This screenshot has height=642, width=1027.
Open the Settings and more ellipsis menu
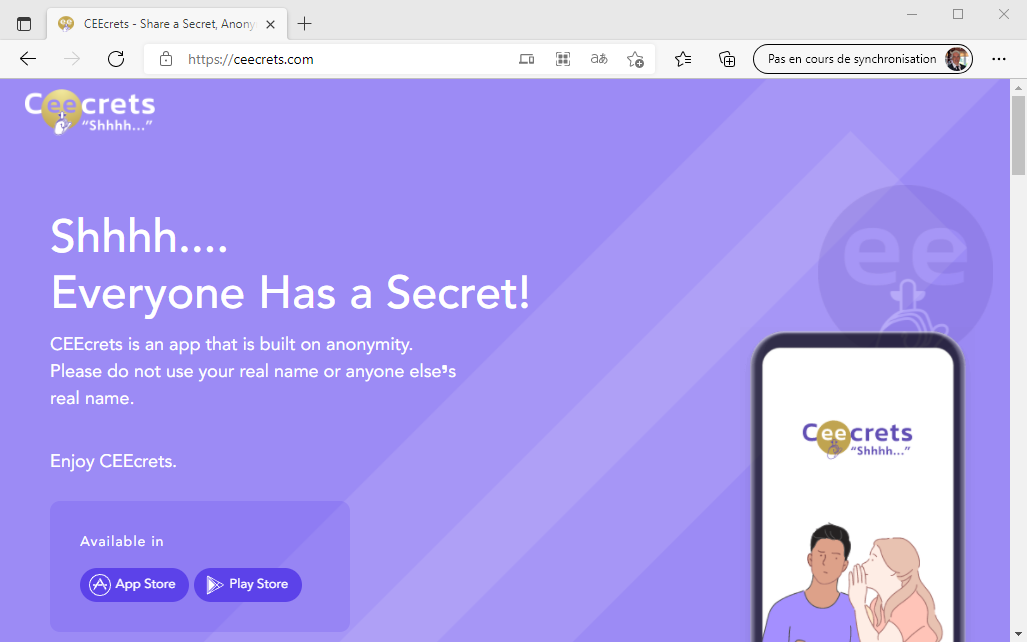coord(999,59)
